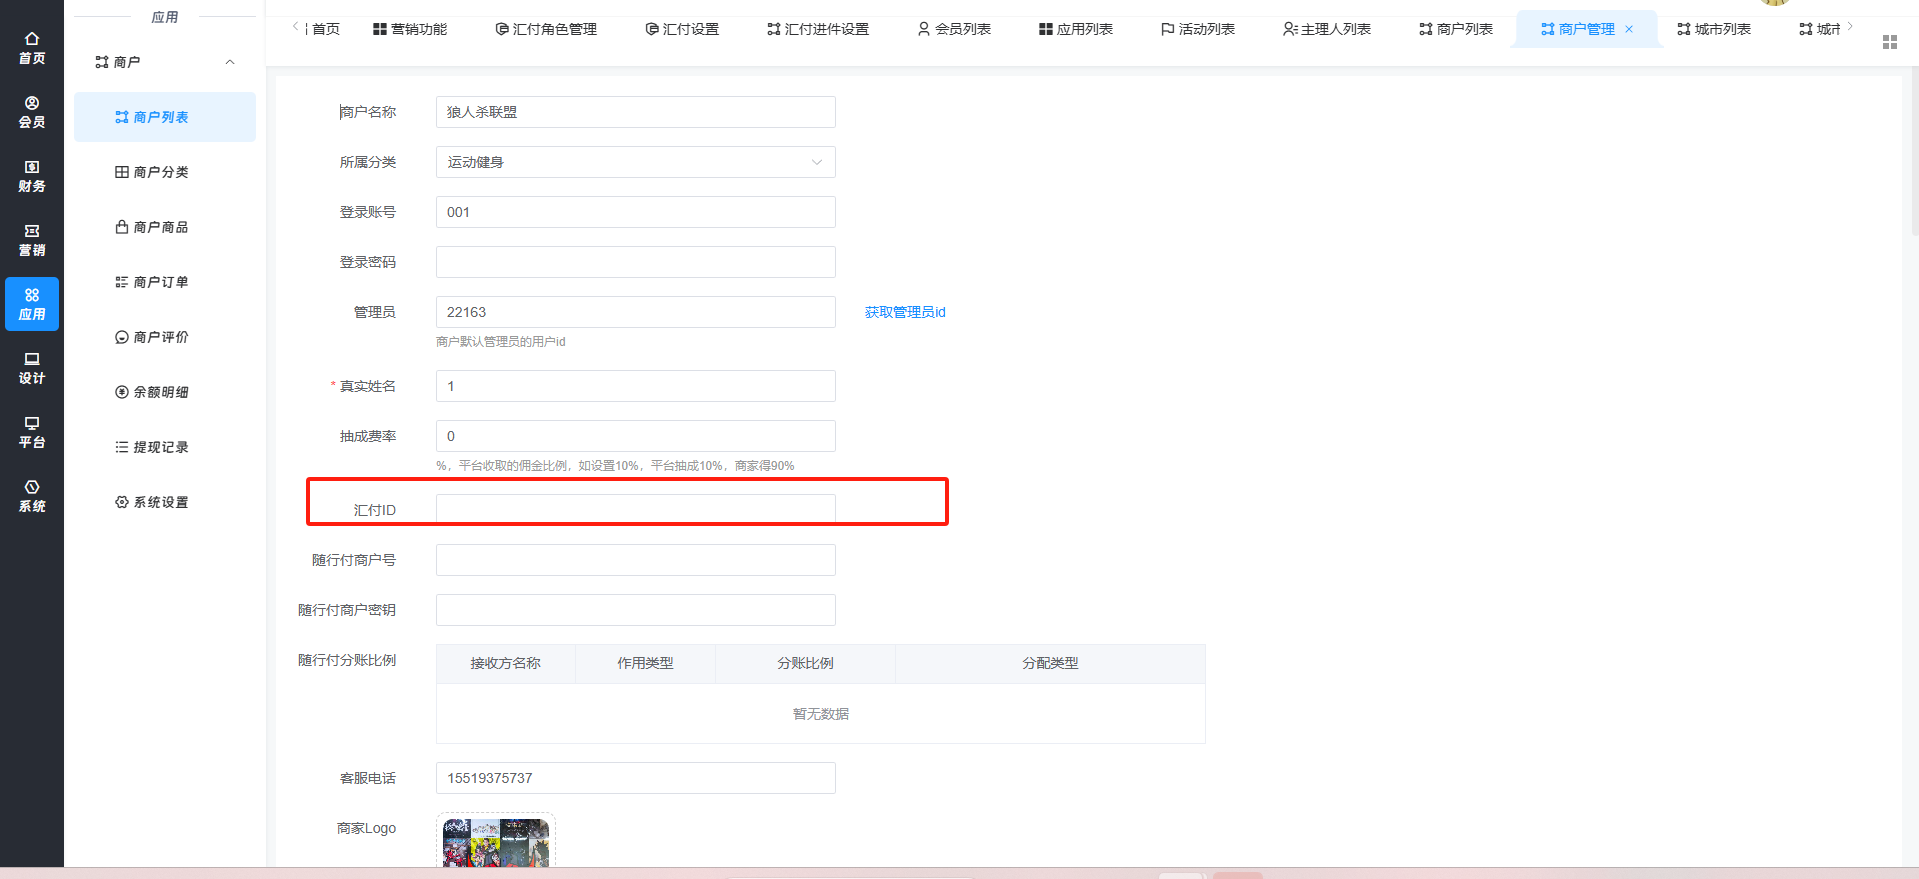This screenshot has height=879, width=1919.
Task: Click the 获取管理员id link
Action: pyautogui.click(x=905, y=312)
